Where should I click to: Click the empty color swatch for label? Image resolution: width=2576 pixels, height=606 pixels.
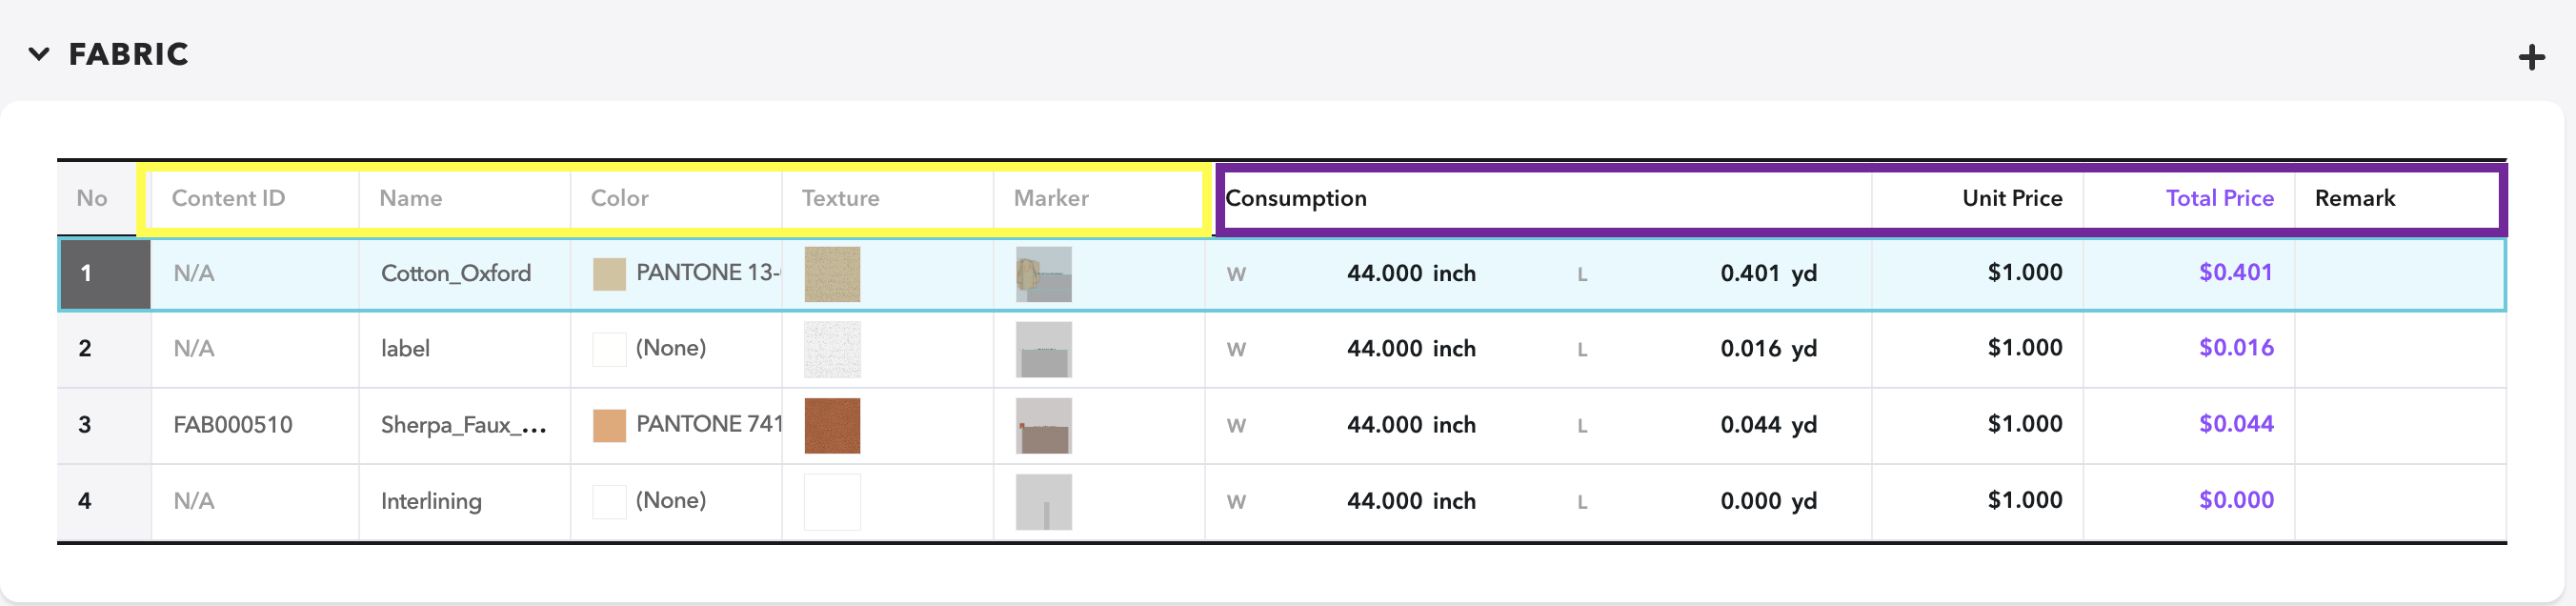pyautogui.click(x=609, y=349)
